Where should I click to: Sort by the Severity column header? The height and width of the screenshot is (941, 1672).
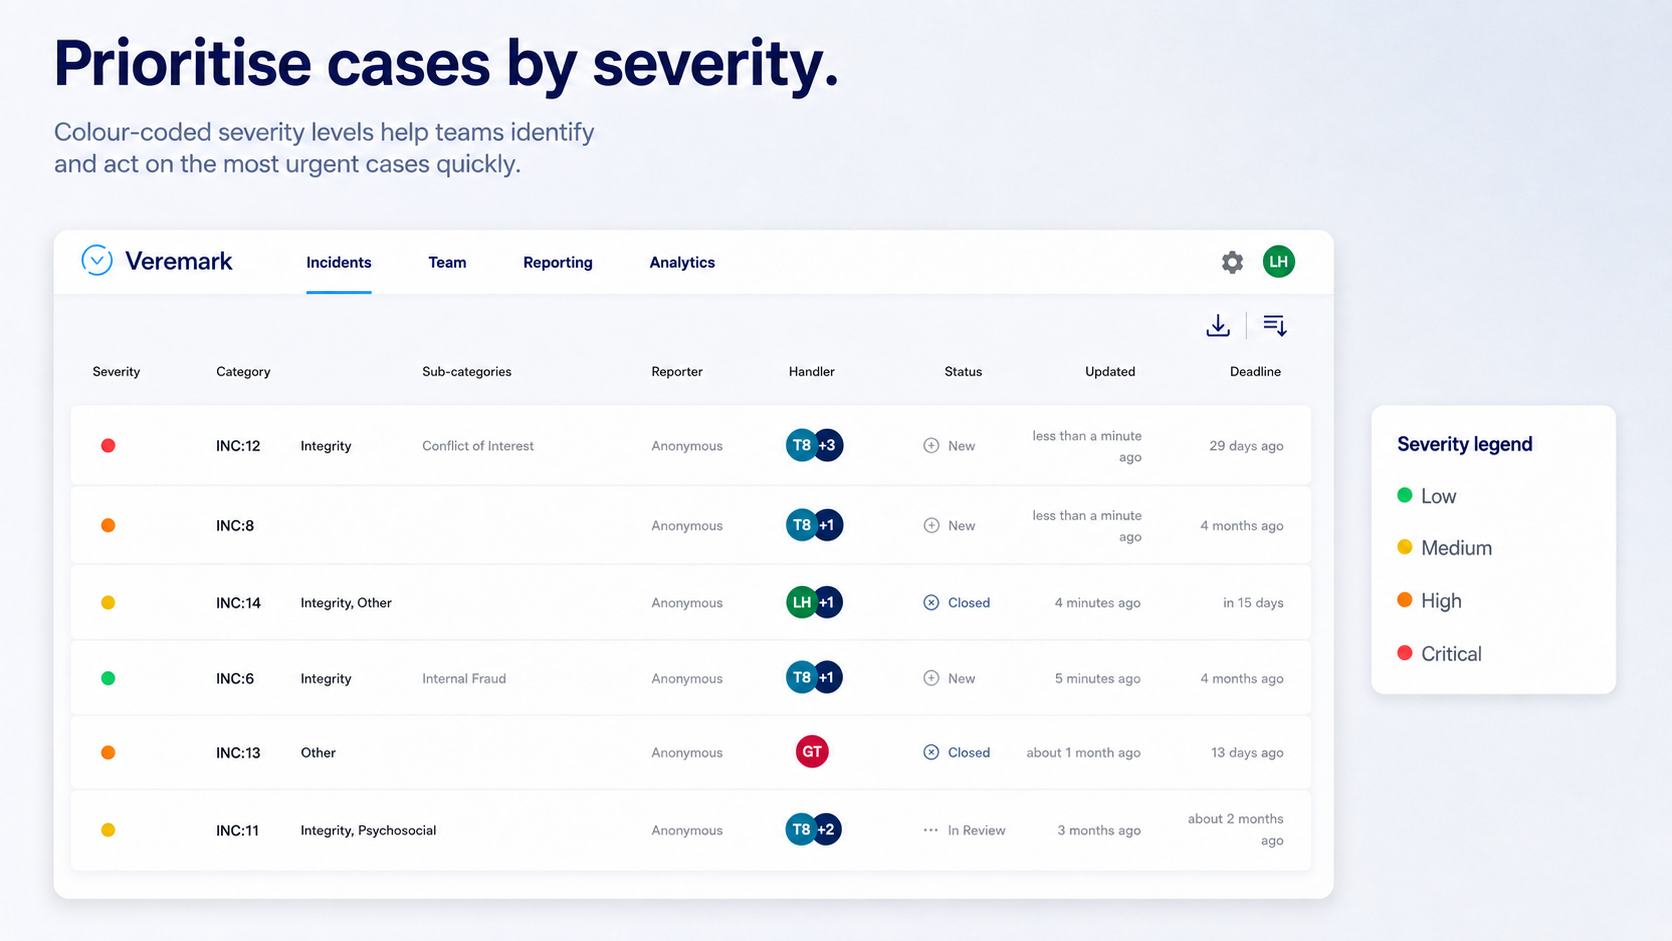coord(116,371)
